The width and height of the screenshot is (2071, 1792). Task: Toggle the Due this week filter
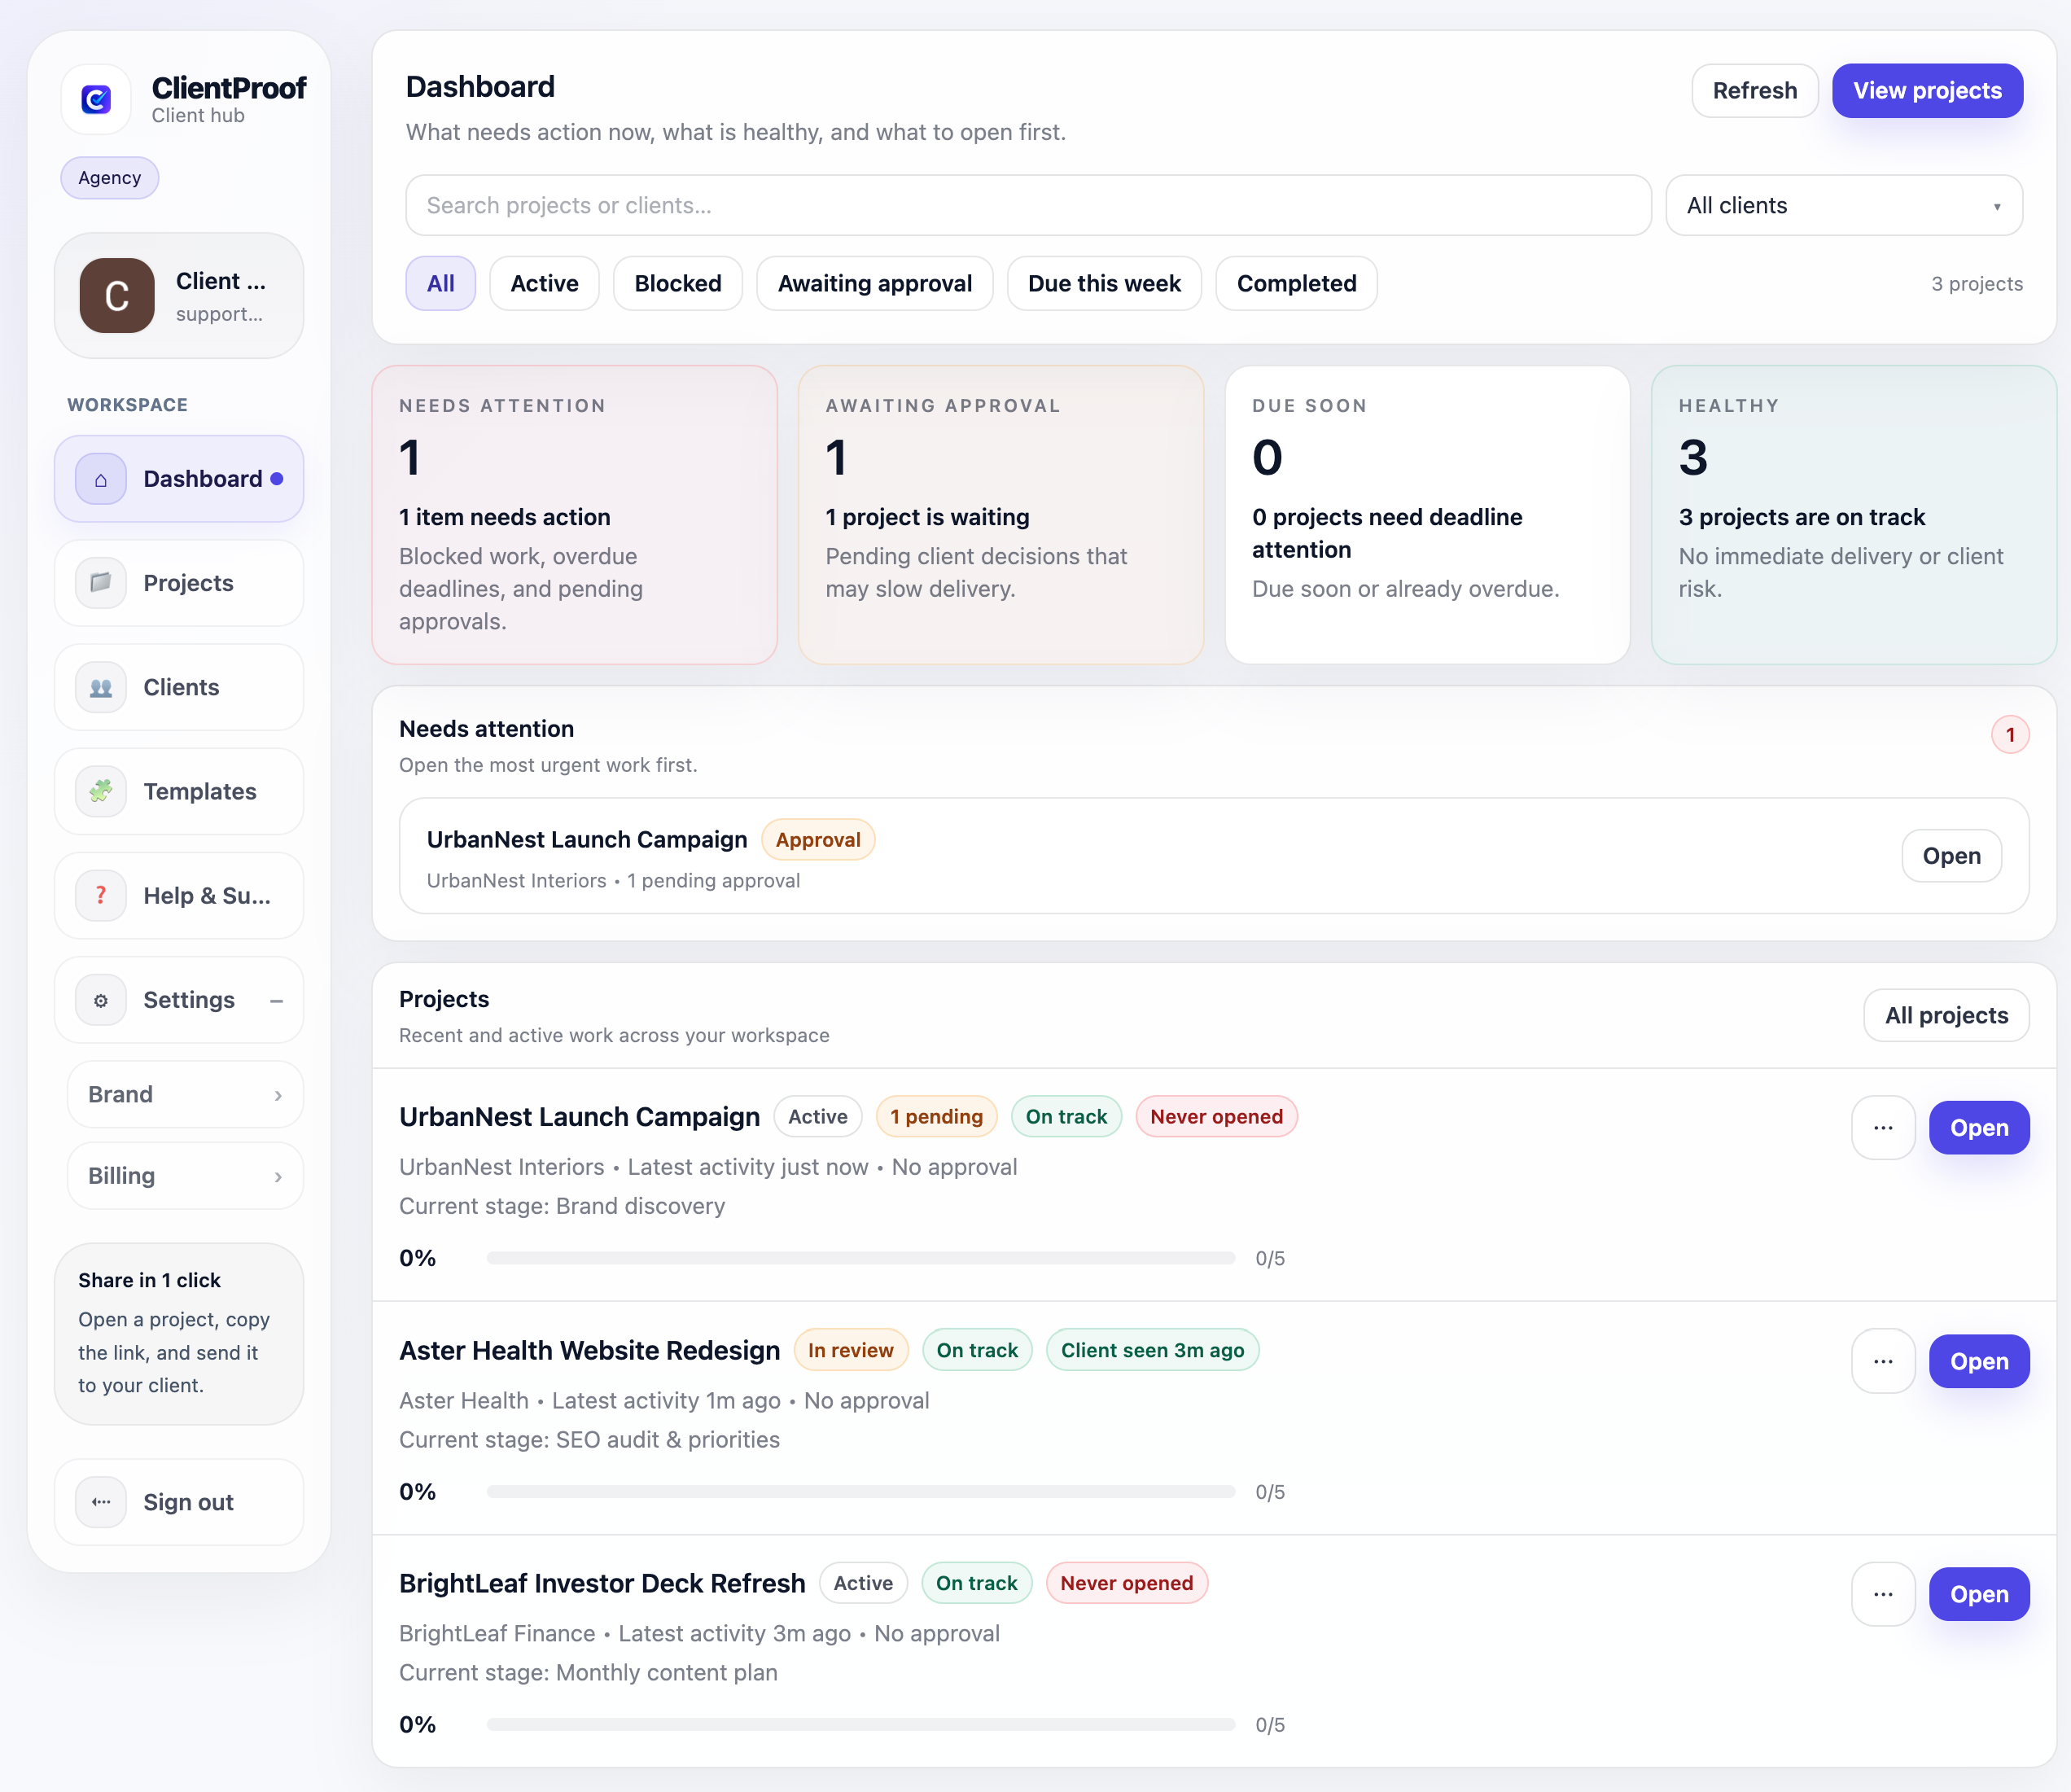[1103, 284]
